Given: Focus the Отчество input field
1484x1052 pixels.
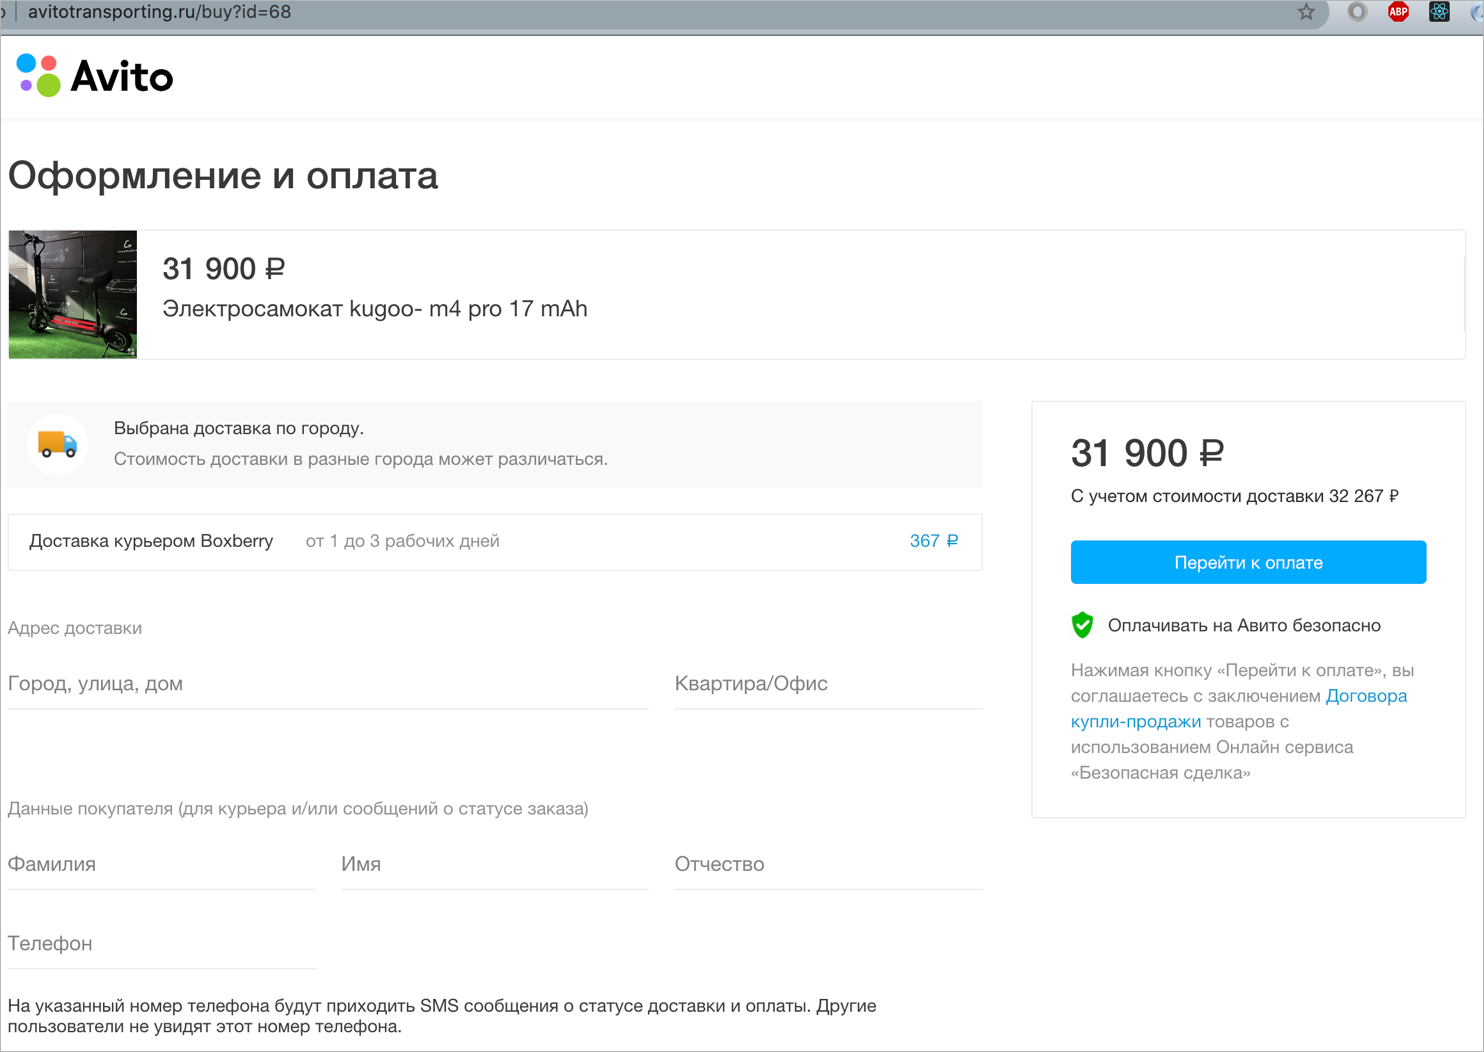Looking at the screenshot, I should pos(829,864).
